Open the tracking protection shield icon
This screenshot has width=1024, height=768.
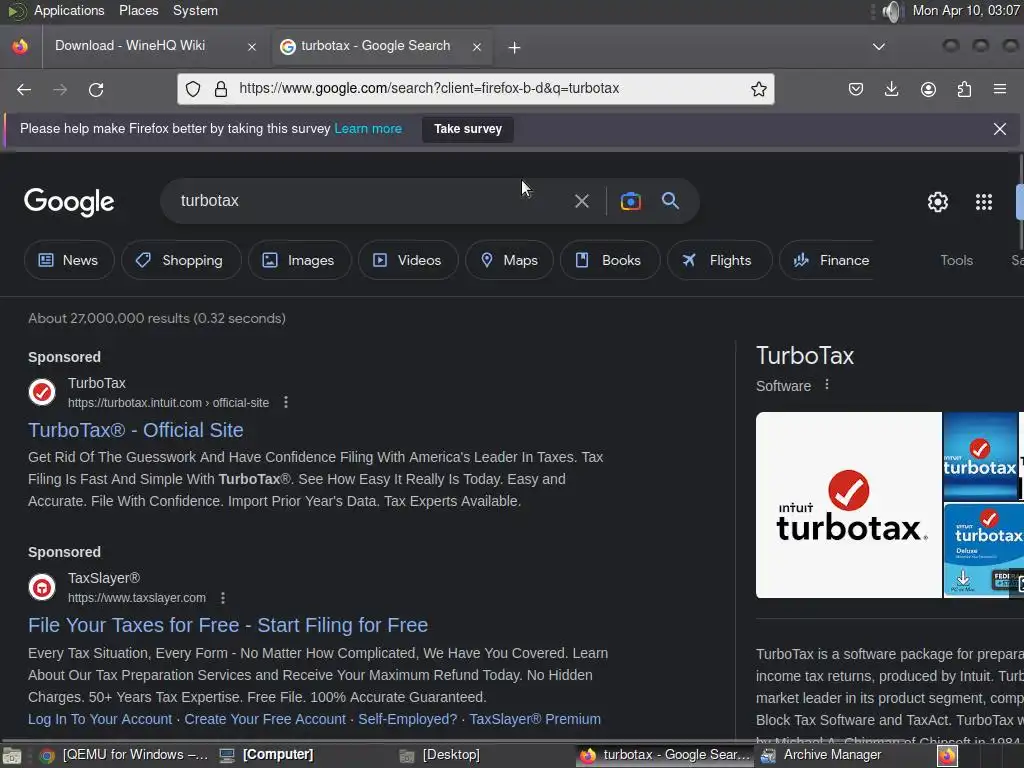(x=193, y=89)
